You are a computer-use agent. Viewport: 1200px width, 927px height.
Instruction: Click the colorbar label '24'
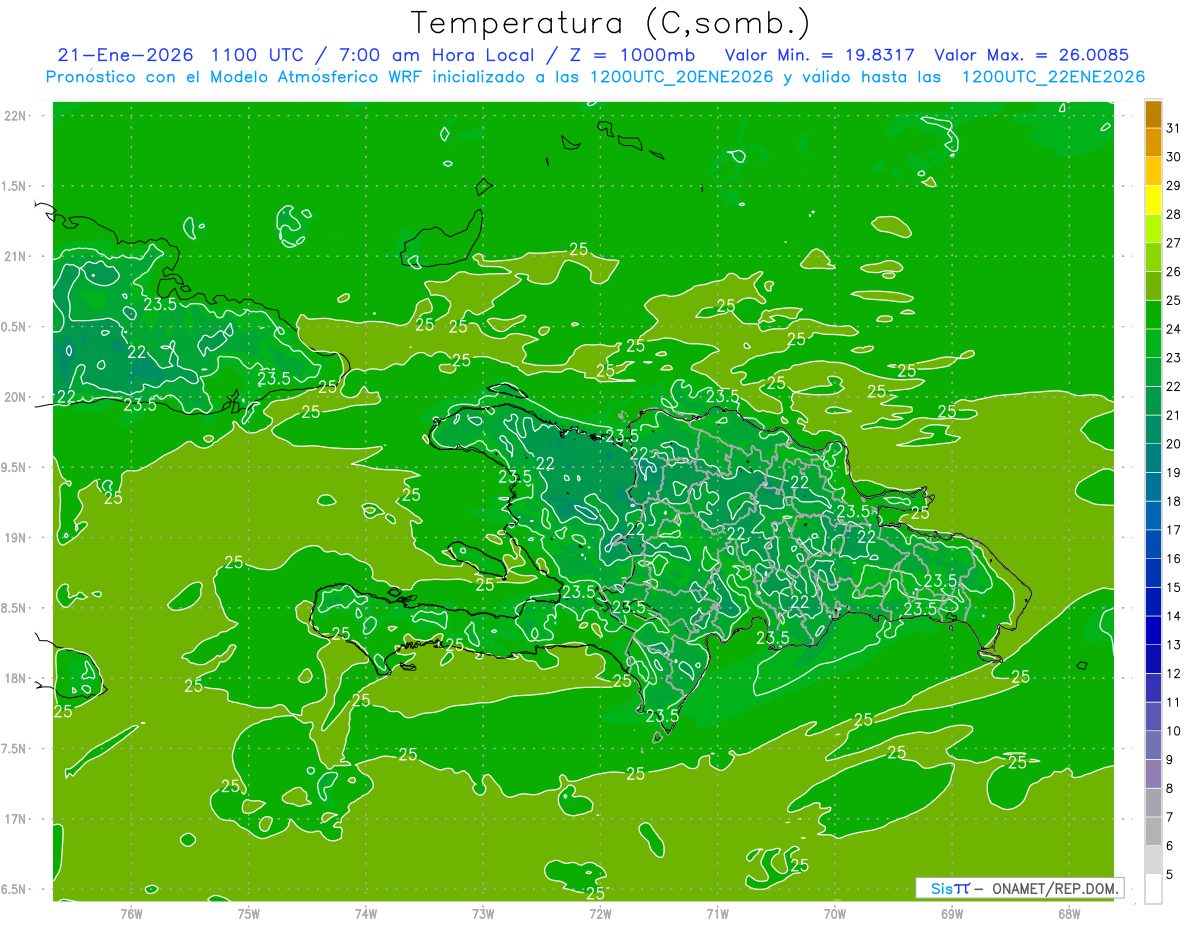click(1173, 329)
